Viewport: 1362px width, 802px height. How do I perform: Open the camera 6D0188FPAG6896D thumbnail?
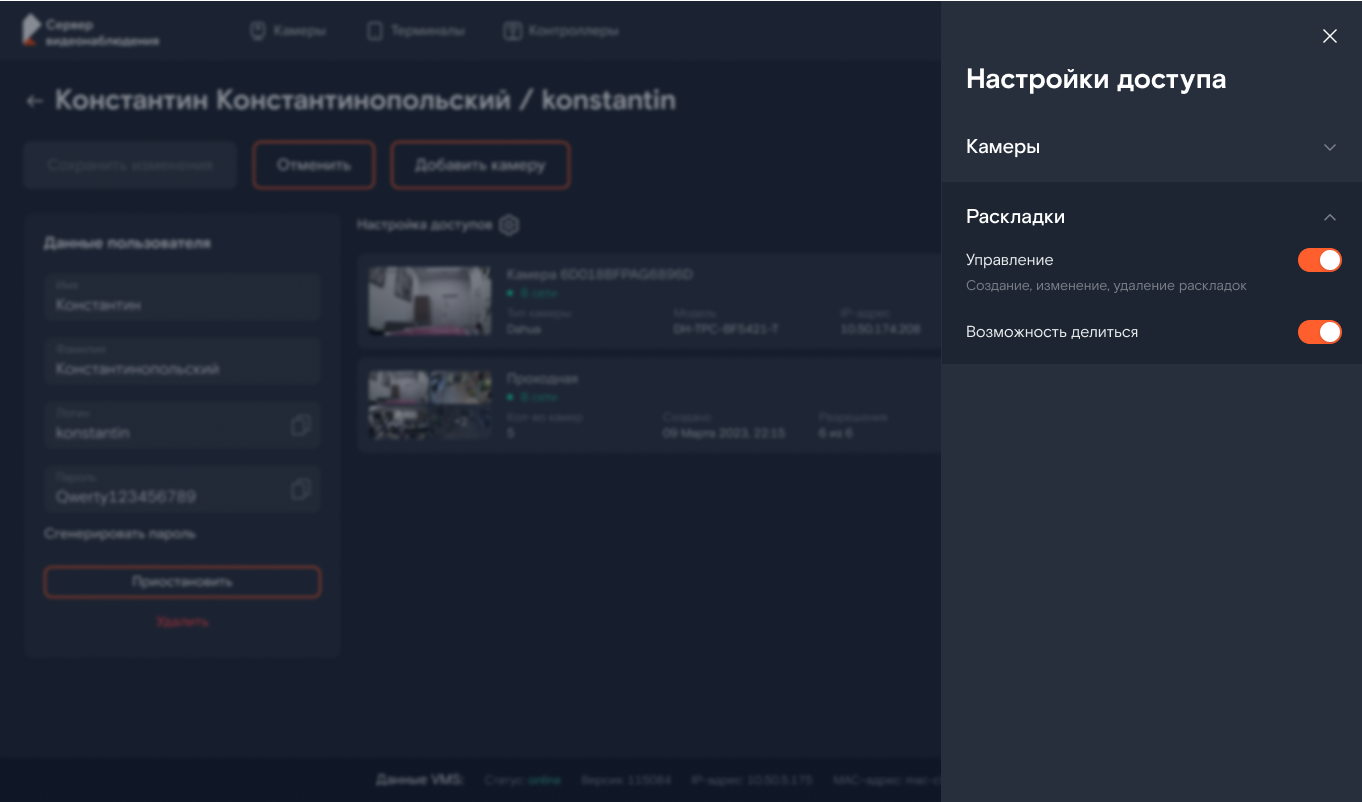[430, 300]
